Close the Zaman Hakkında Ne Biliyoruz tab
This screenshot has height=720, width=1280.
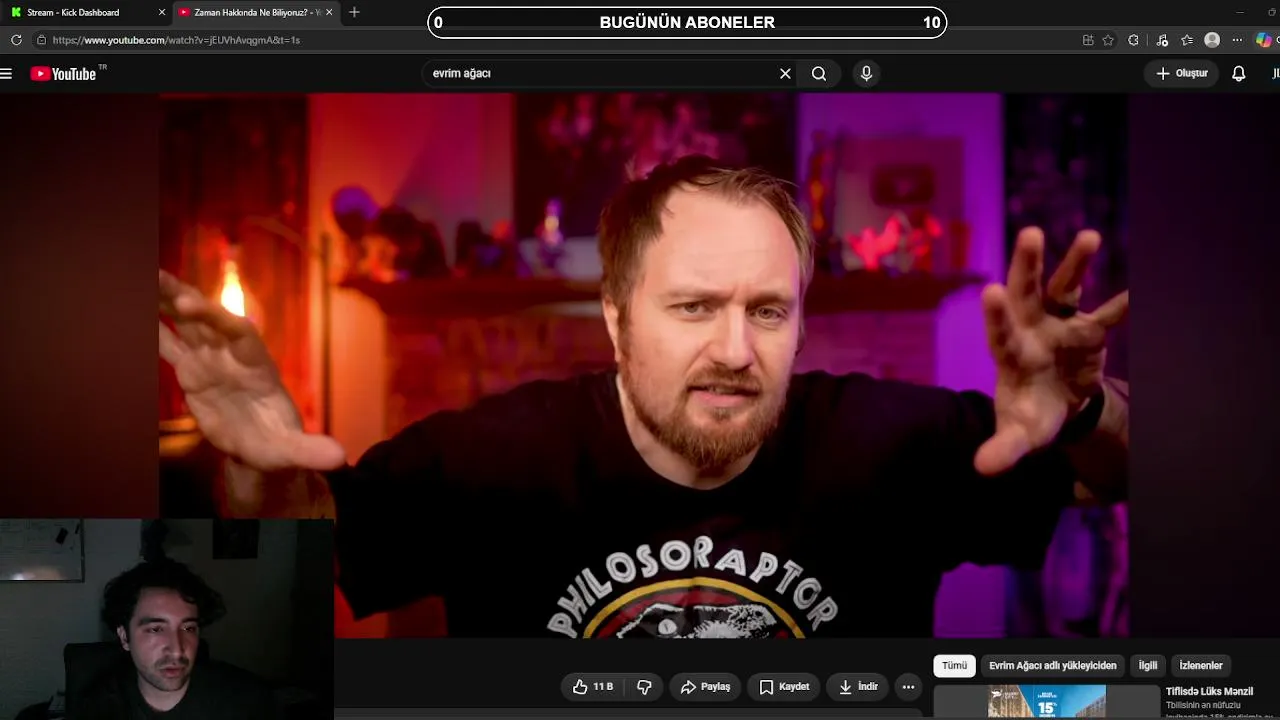point(329,12)
